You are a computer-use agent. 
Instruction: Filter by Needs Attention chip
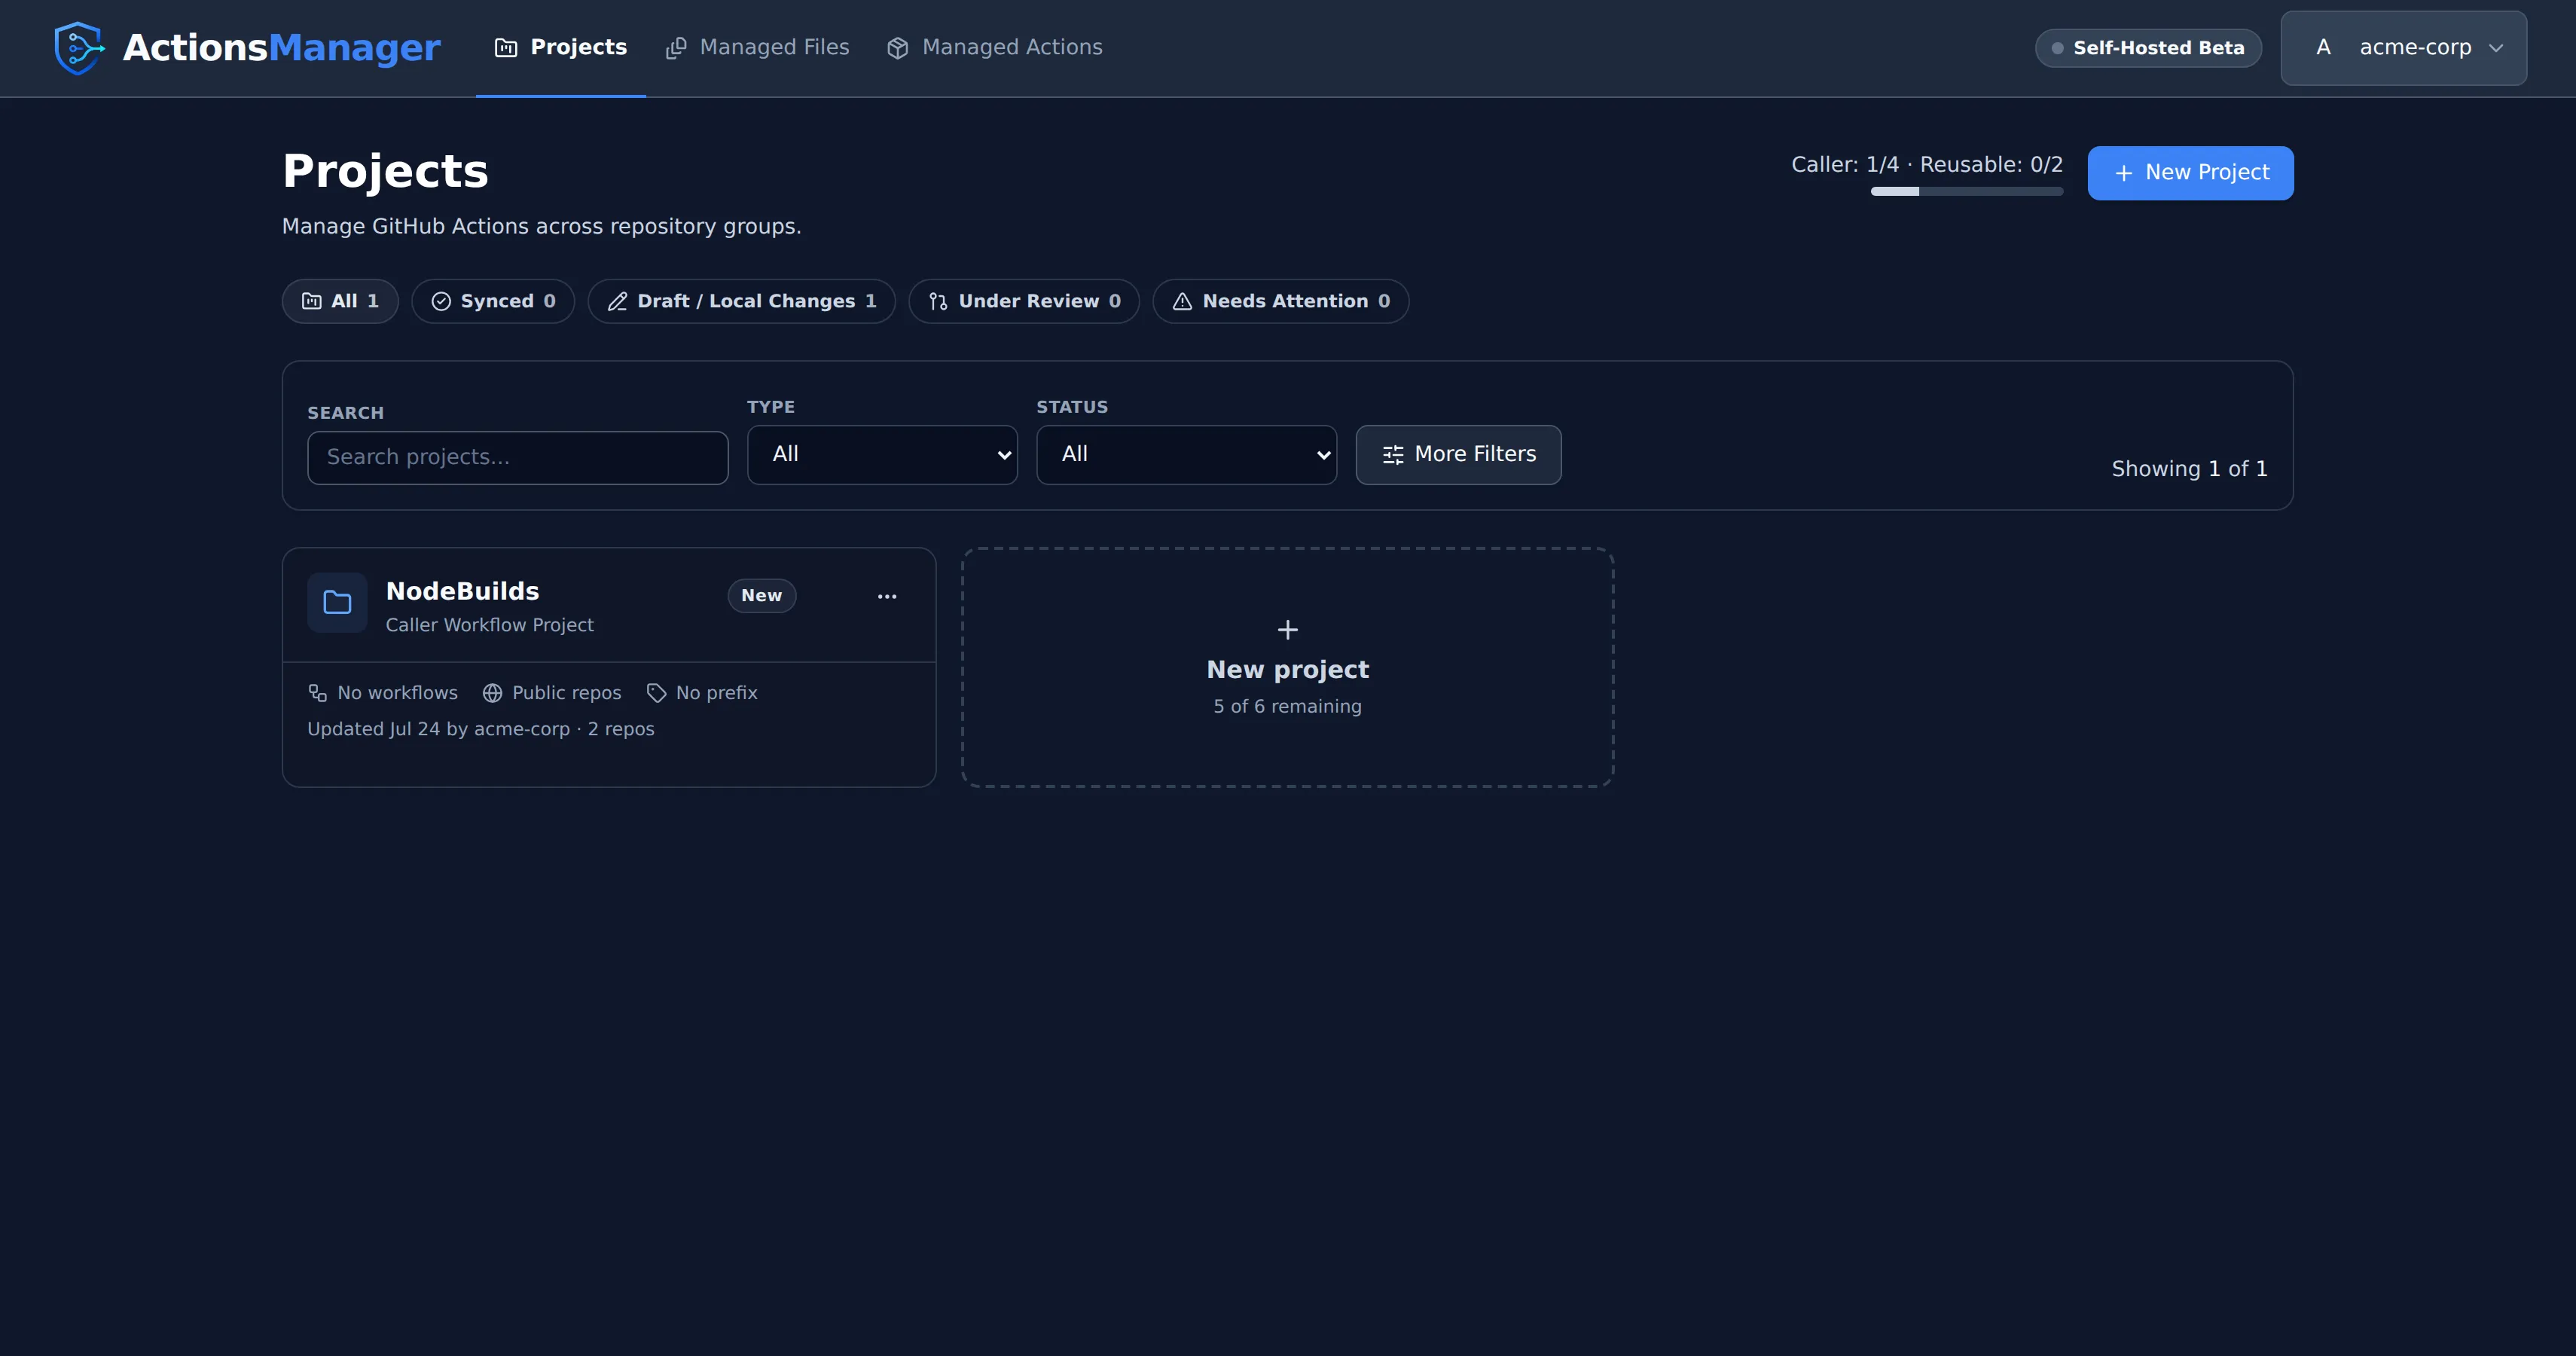[x=1281, y=301]
